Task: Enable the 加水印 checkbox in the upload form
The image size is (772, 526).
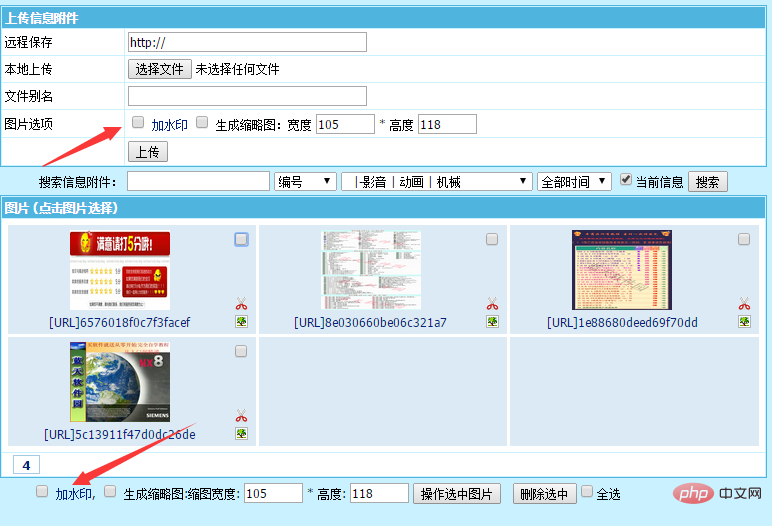Action: click(x=138, y=123)
